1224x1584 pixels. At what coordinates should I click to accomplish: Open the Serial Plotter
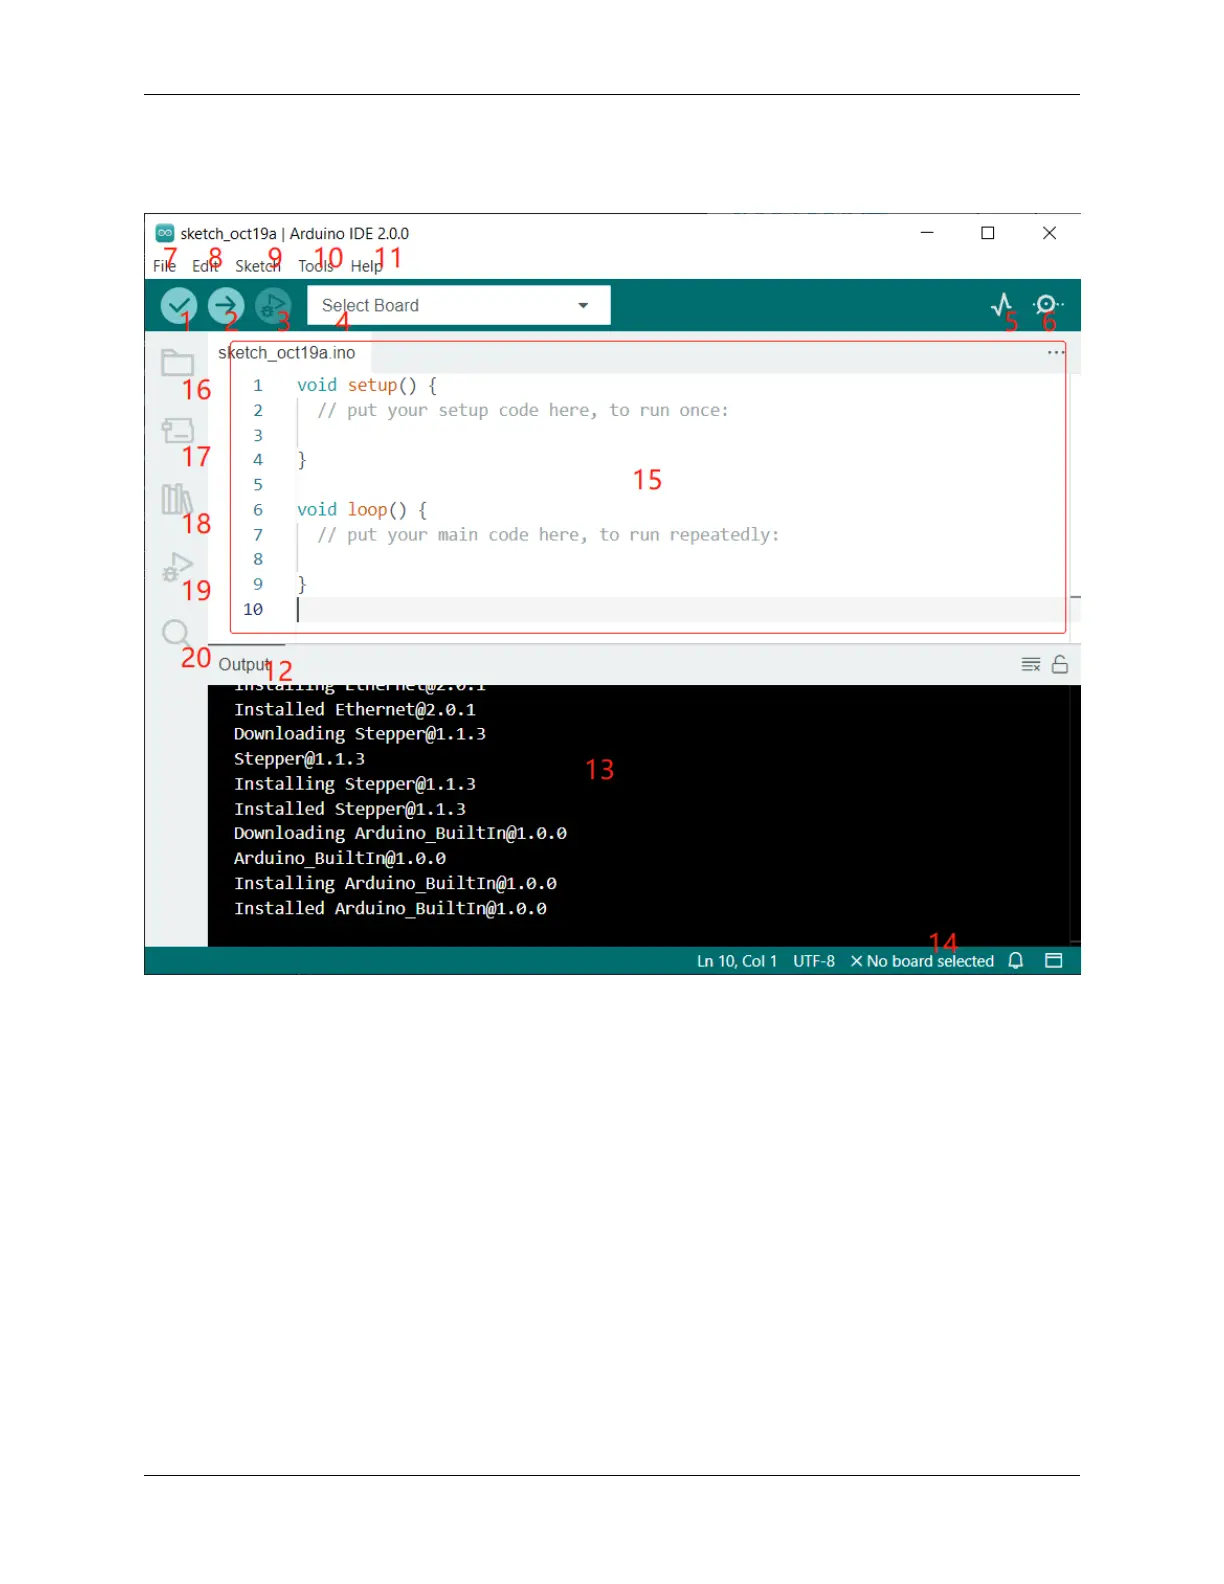pyautogui.click(x=1002, y=305)
